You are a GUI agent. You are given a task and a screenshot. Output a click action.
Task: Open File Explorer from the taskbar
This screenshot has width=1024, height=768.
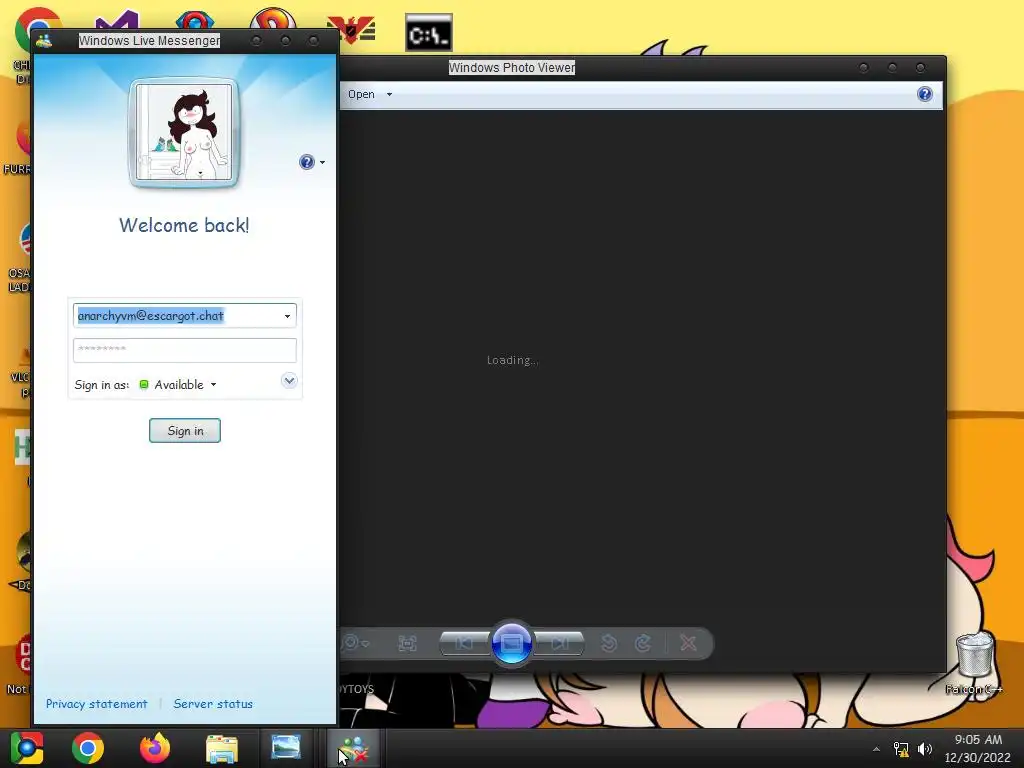coord(222,748)
